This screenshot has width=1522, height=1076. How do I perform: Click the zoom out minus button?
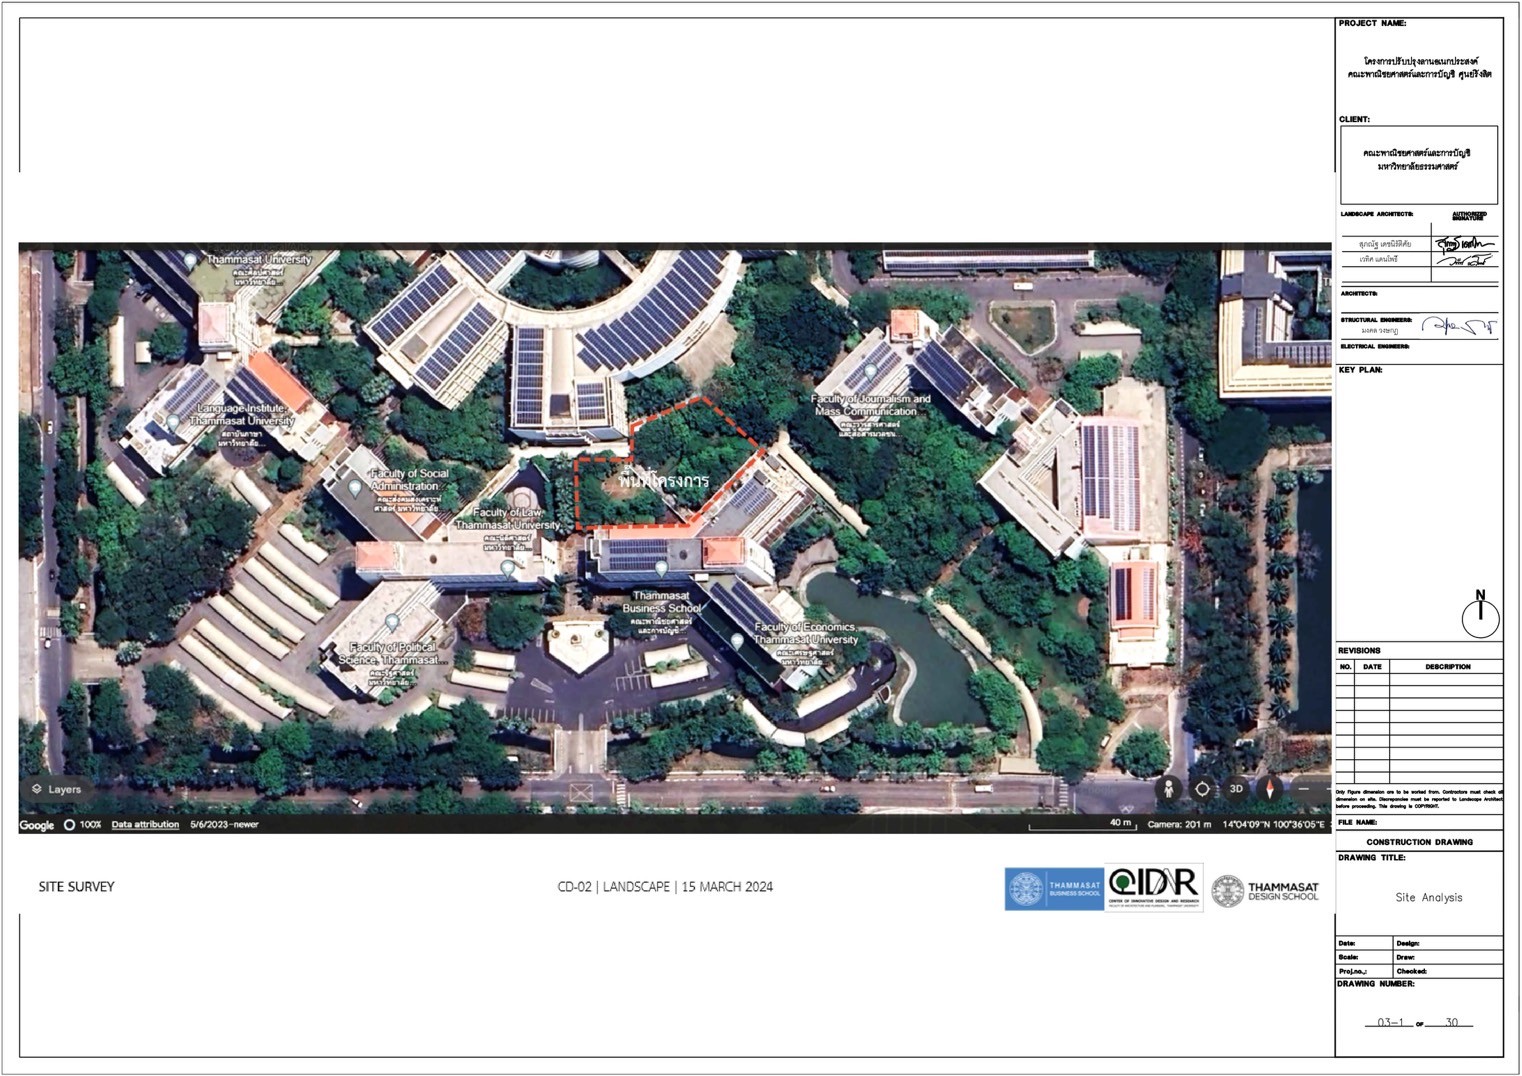1303,789
